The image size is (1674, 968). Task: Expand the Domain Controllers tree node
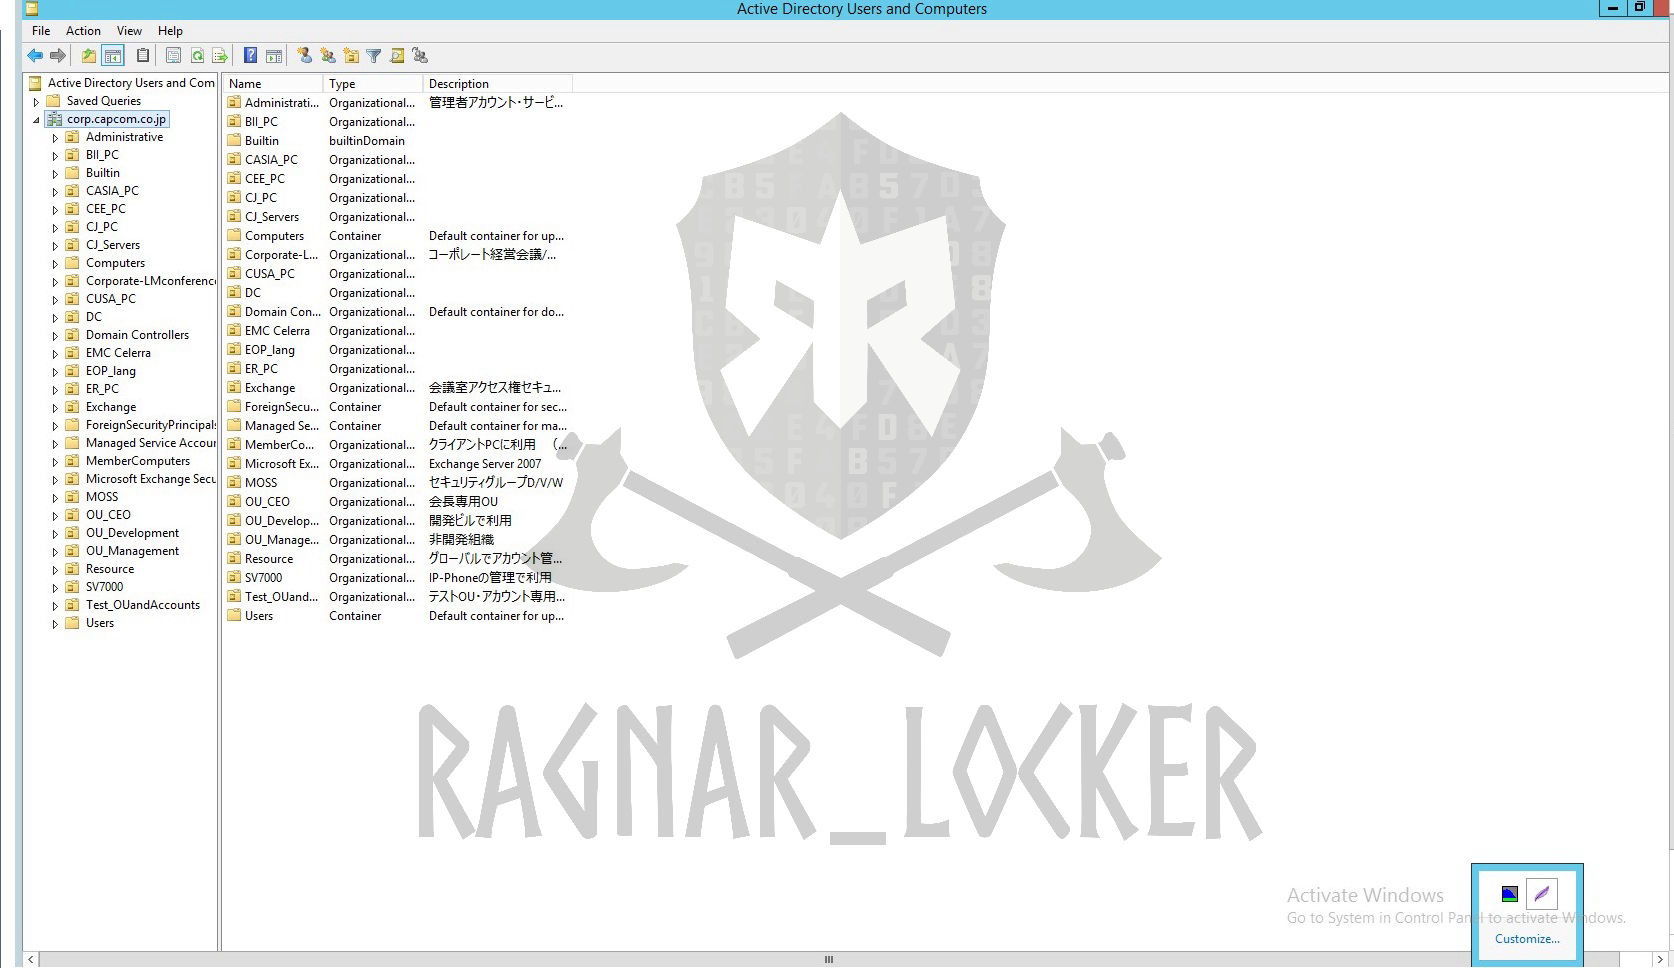(55, 336)
